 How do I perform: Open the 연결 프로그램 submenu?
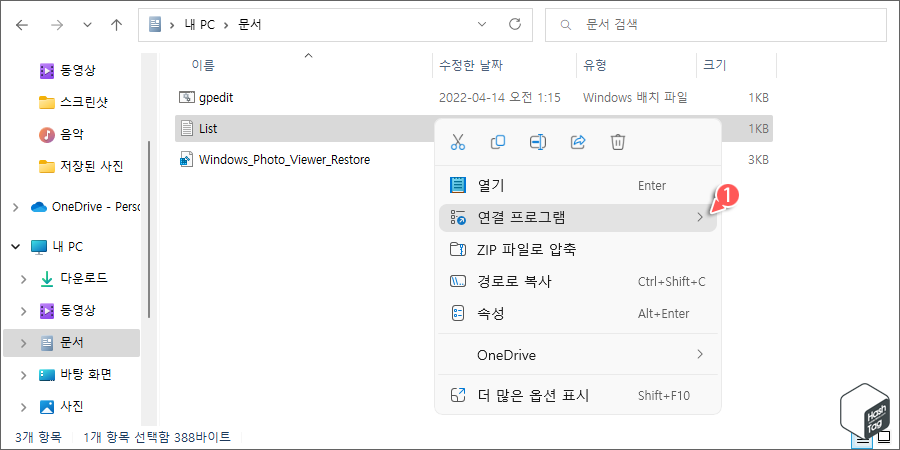(577, 218)
